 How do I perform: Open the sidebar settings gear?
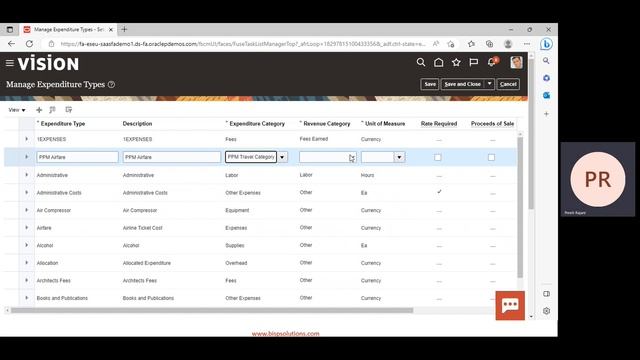tap(547, 311)
